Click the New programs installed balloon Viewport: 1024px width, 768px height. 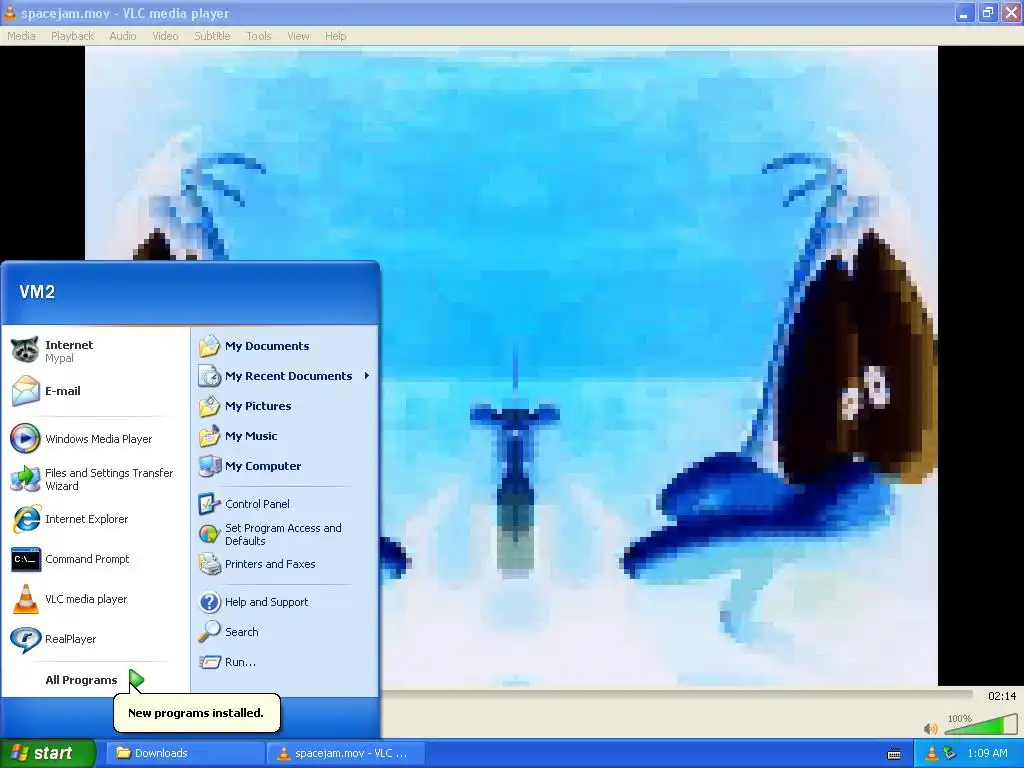[x=197, y=712]
